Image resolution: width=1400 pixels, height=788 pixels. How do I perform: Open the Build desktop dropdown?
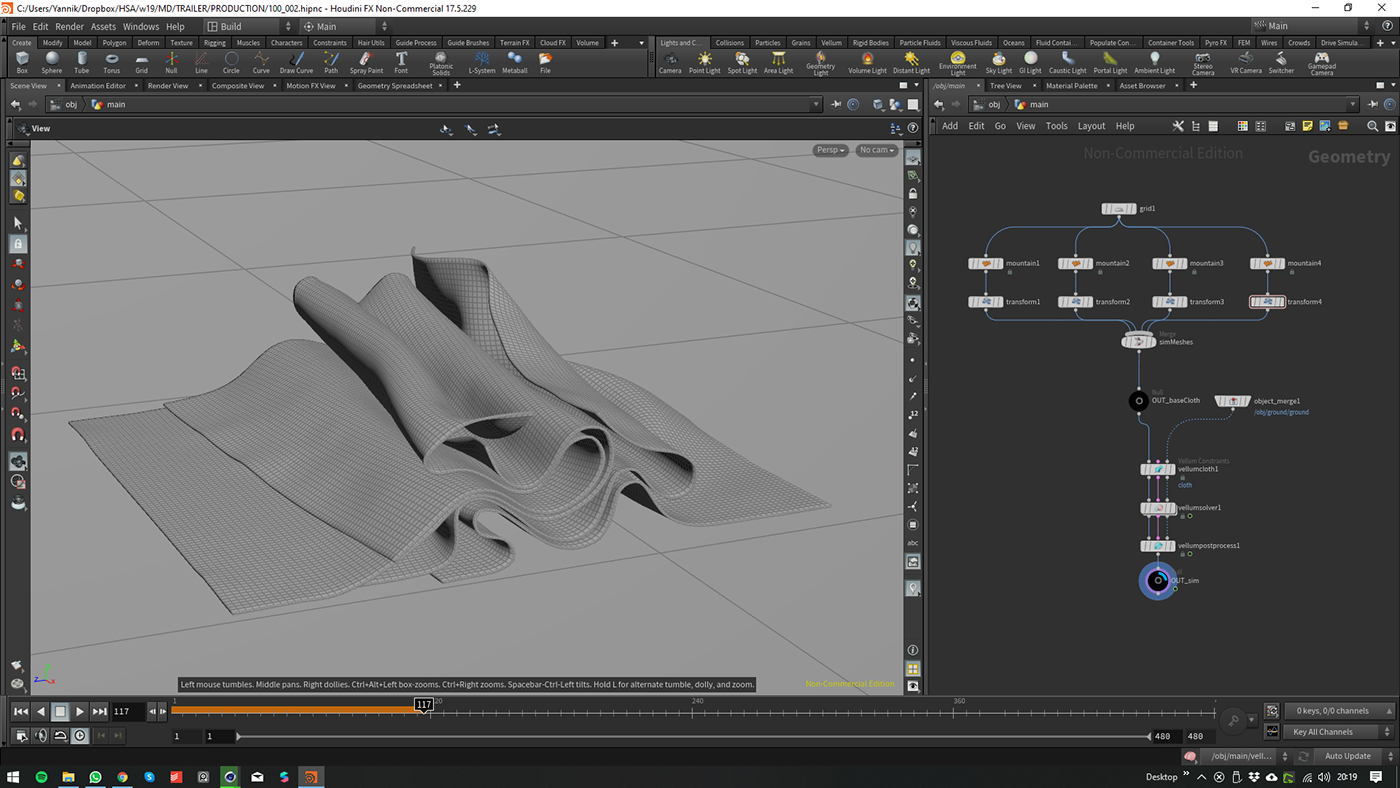pyautogui.click(x=249, y=26)
